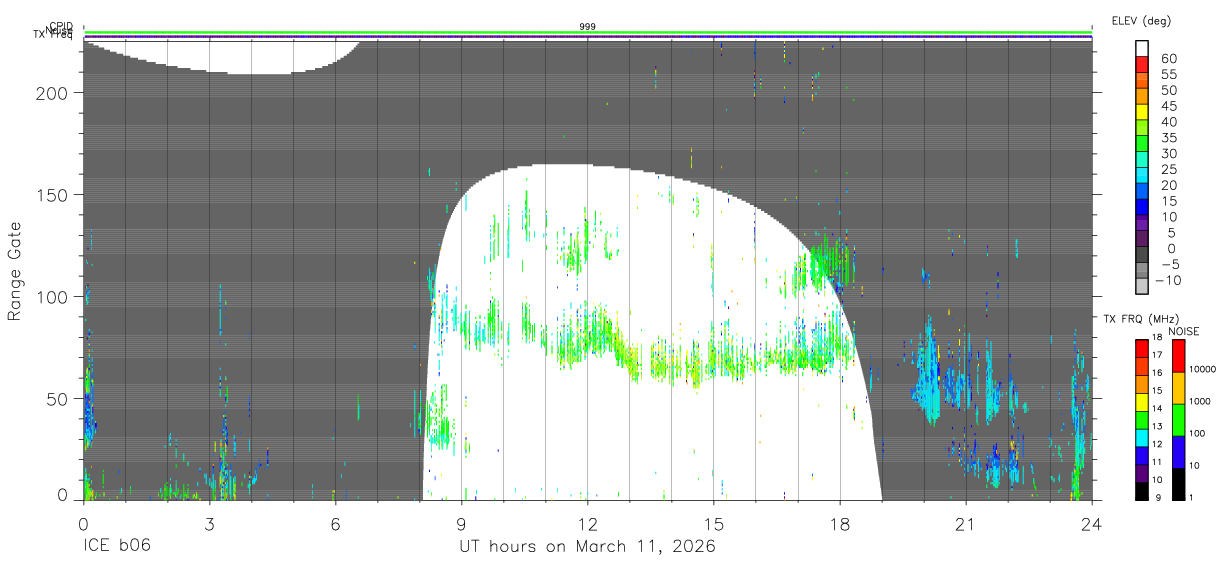Viewport: 1228px width, 567px height.
Task: Pick the yellow TX FRQ swatch between 14 and 15
Action: click(x=1141, y=402)
